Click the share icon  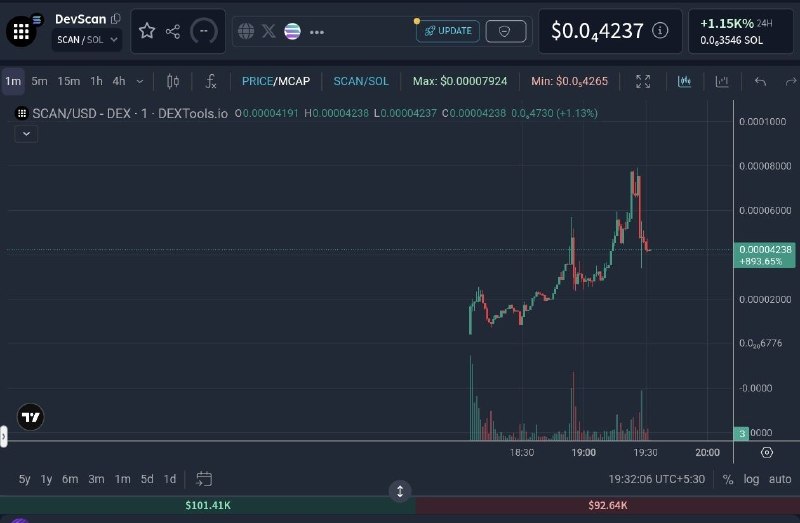click(173, 32)
